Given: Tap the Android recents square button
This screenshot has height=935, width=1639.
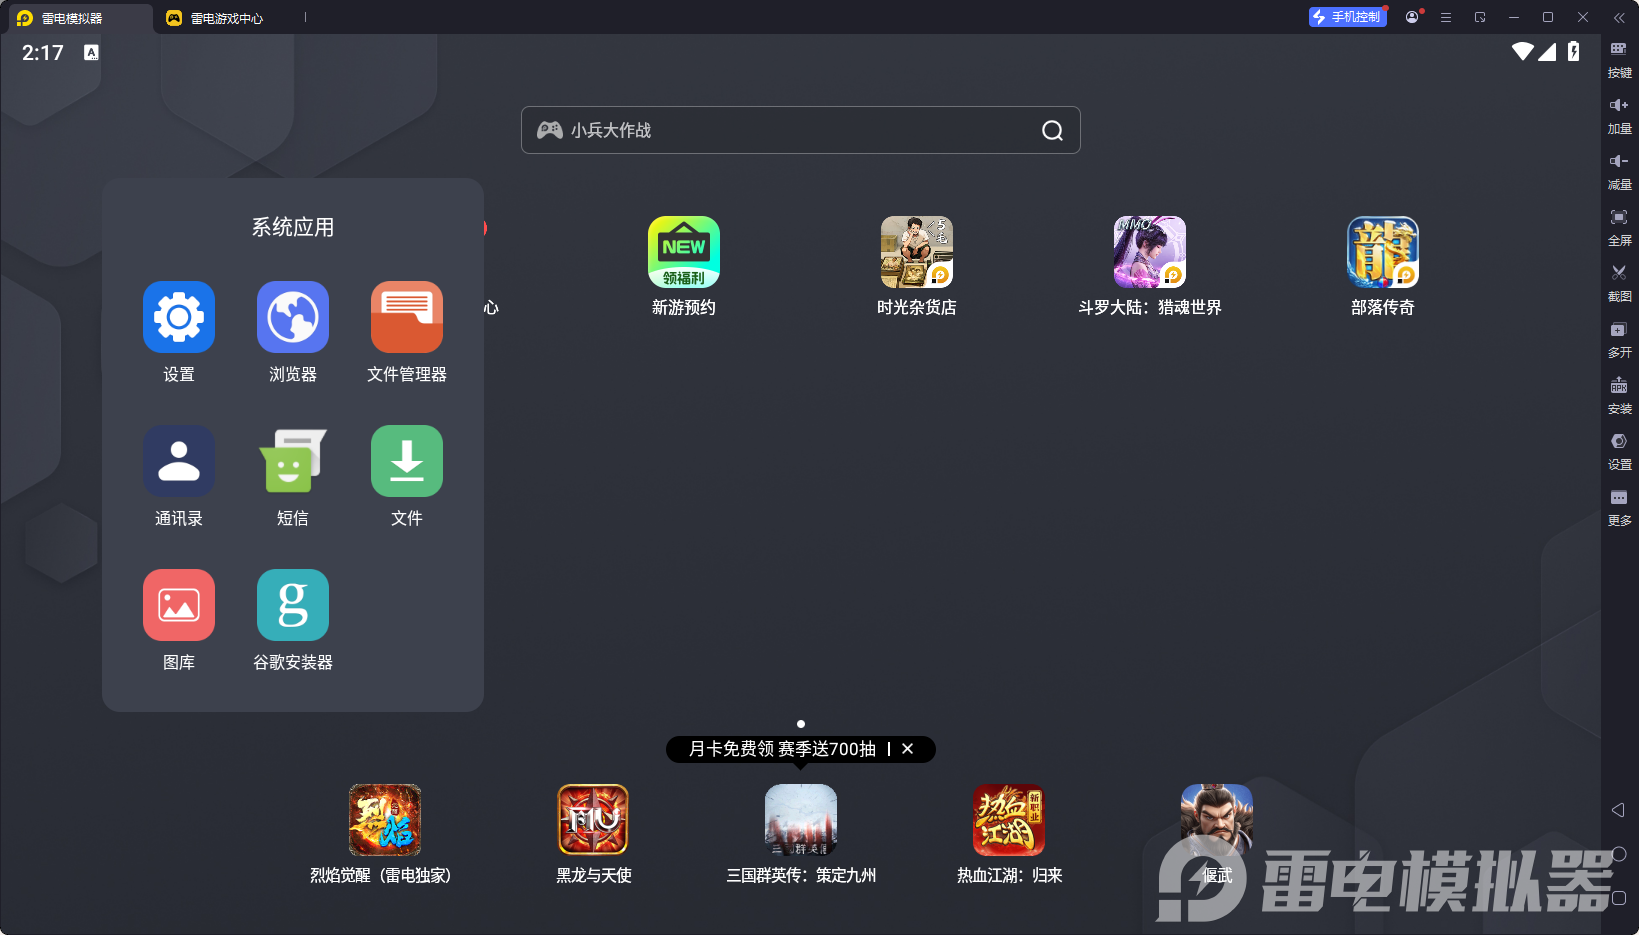Looking at the screenshot, I should tap(1619, 898).
